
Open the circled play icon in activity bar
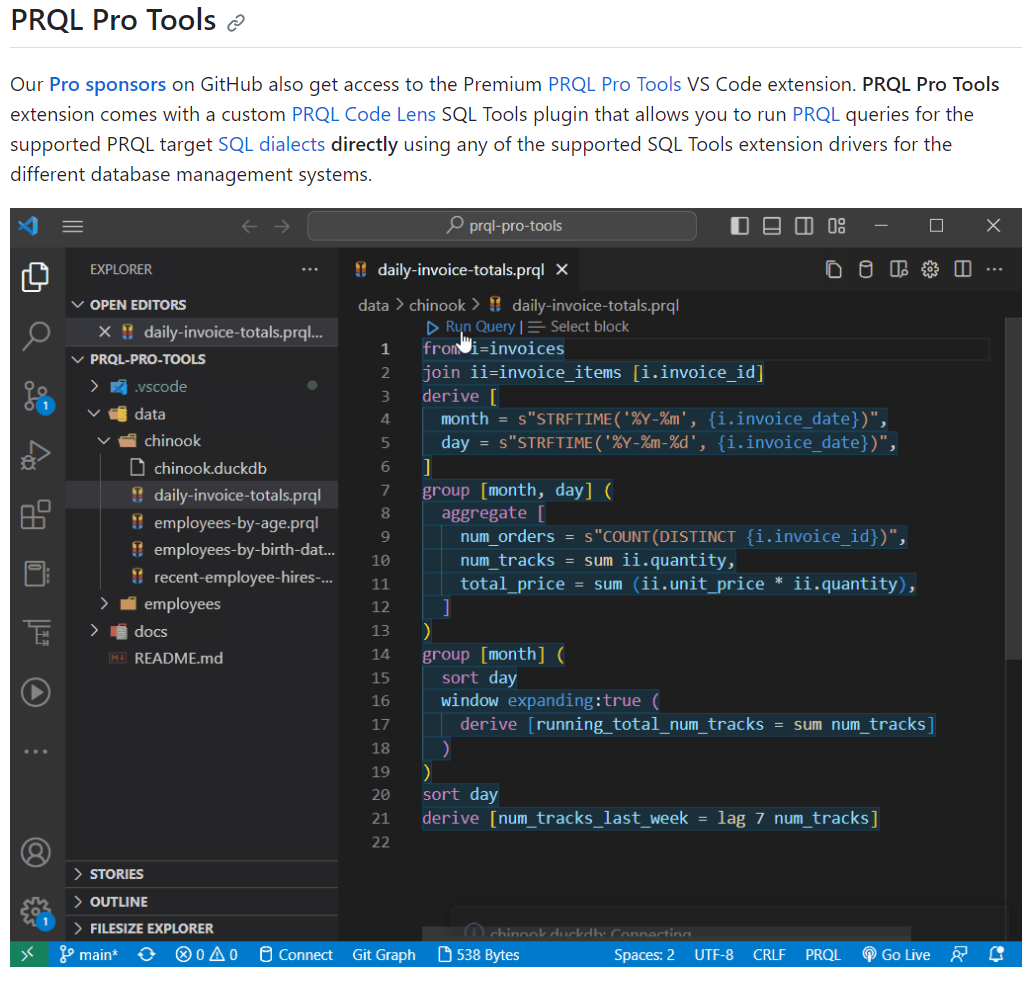tap(36, 692)
